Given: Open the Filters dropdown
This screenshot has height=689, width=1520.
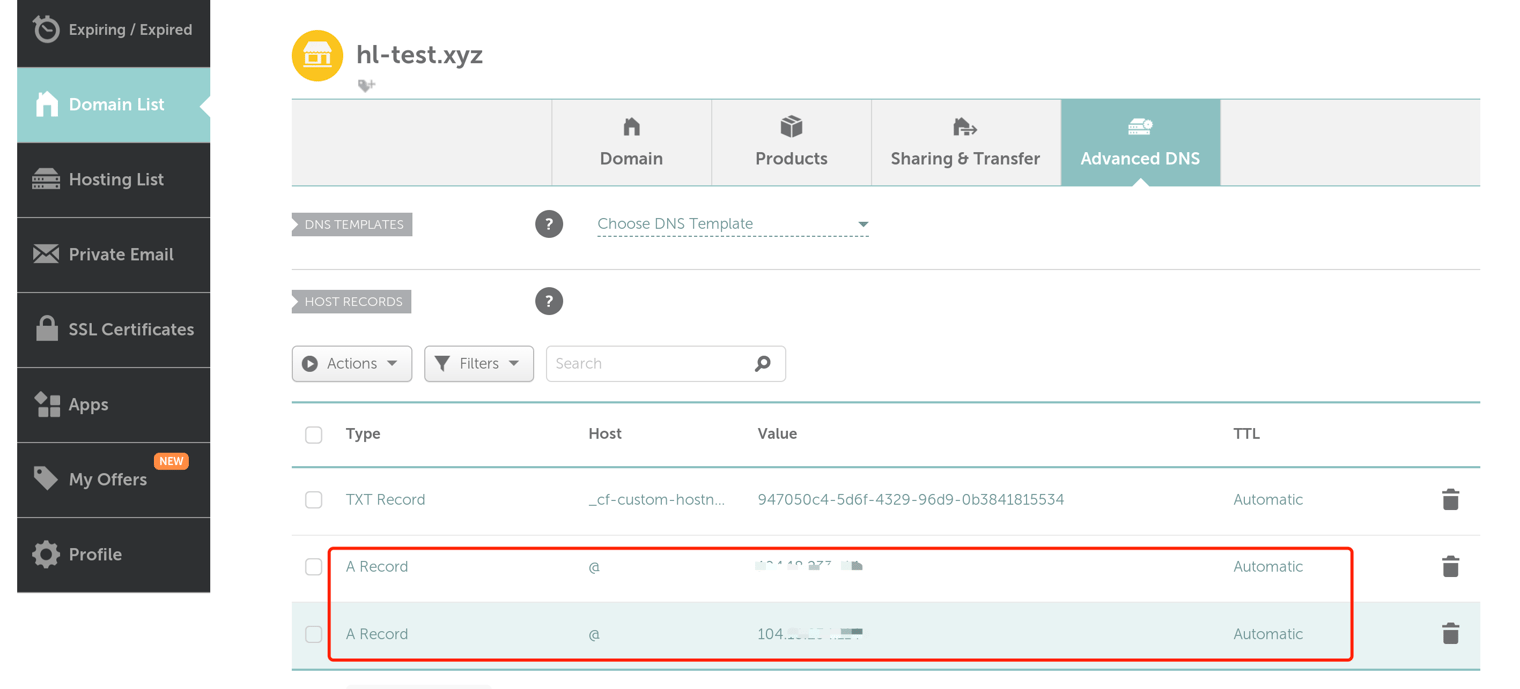Looking at the screenshot, I should (478, 364).
